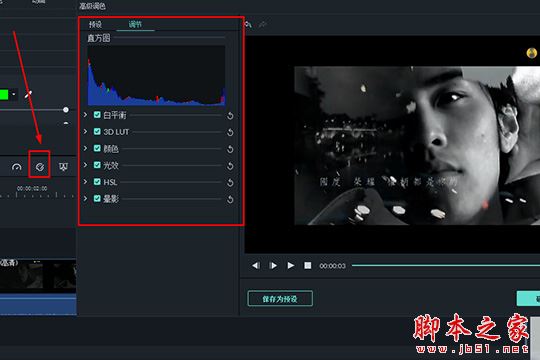Image resolution: width=540 pixels, height=360 pixels.
Task: Expand the 3D LUT section
Action: click(x=85, y=131)
